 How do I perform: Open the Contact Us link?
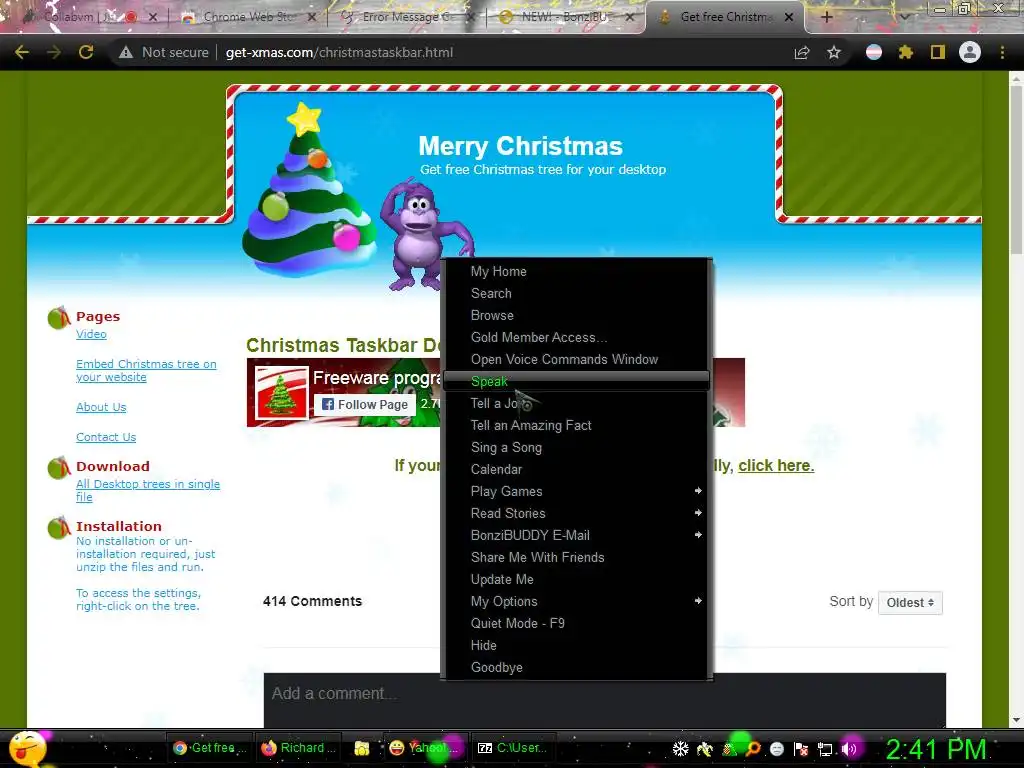[x=106, y=437]
